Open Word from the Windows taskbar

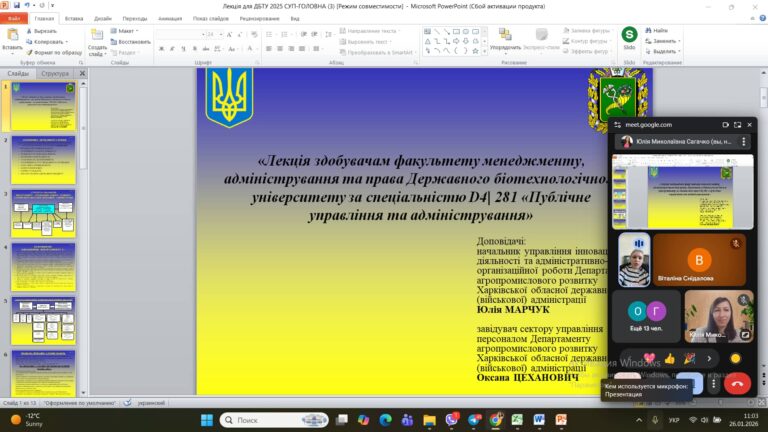tap(541, 419)
